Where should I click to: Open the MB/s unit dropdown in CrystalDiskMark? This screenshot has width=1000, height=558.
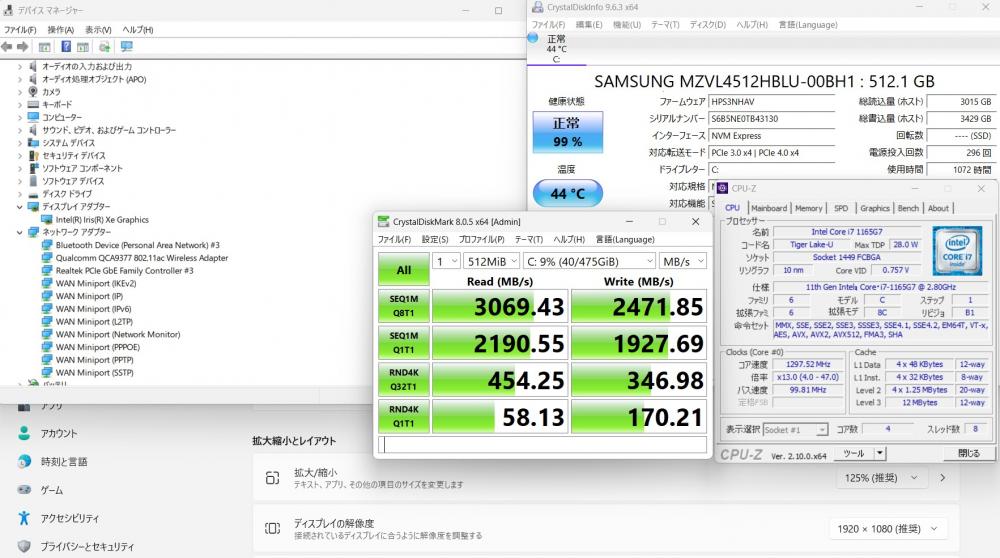tap(682, 261)
